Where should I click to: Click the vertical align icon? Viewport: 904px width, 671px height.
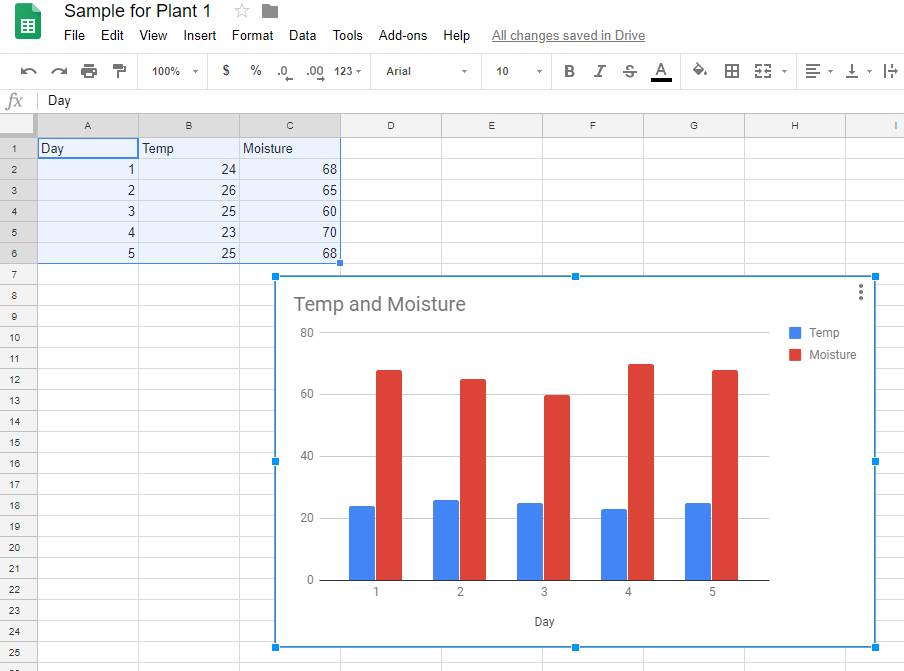pyautogui.click(x=852, y=71)
